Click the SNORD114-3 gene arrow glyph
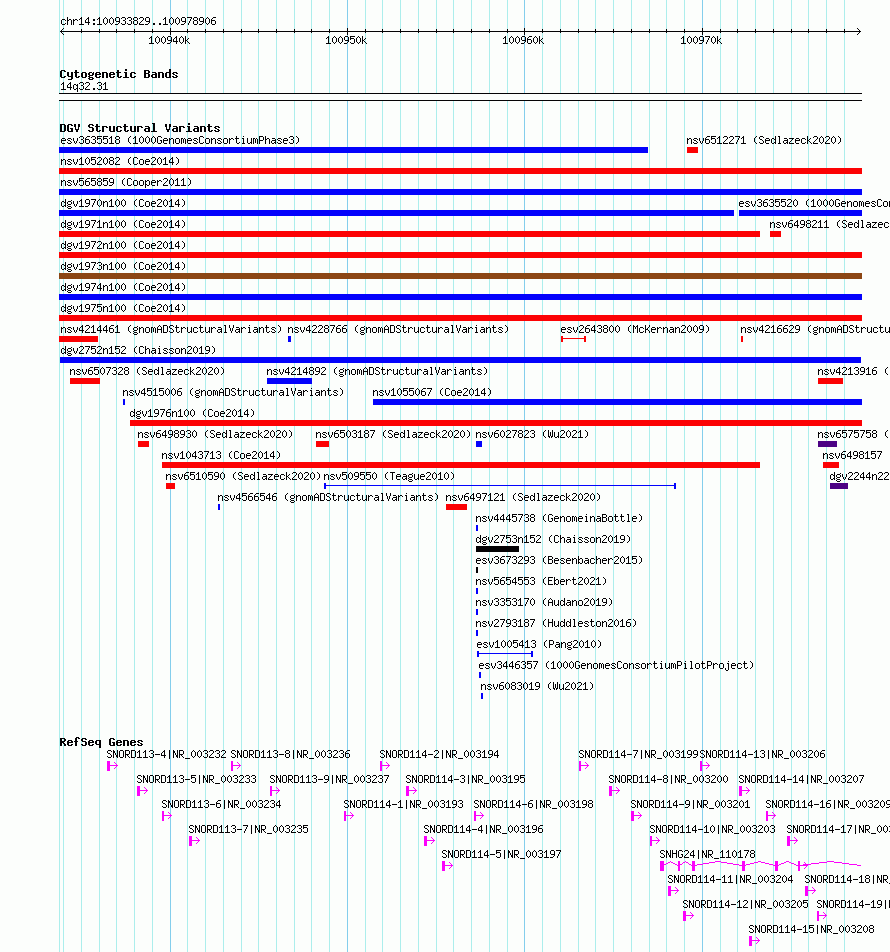Screen dimensions: 890x952 coord(412,791)
